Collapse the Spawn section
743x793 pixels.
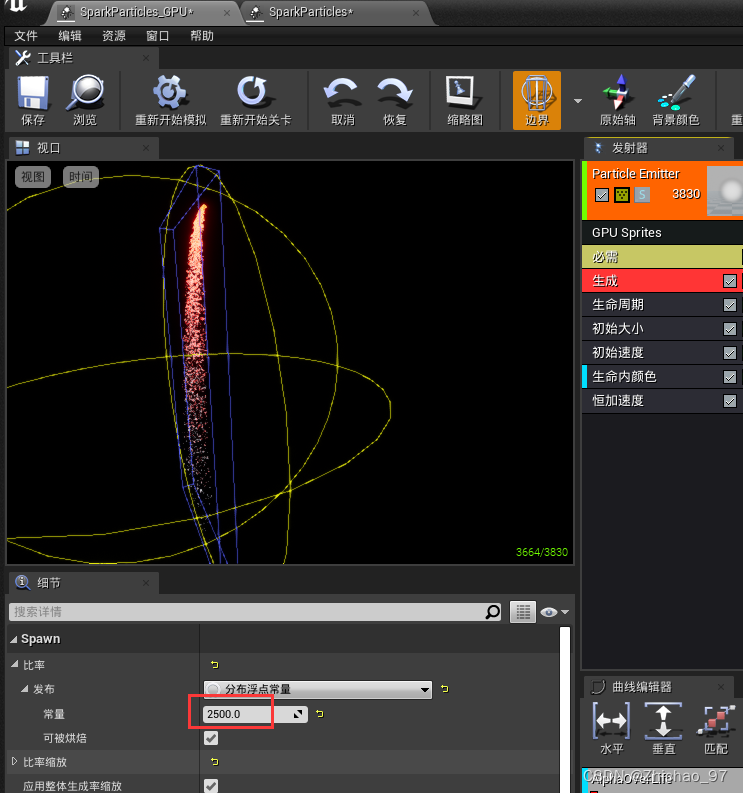(13, 639)
